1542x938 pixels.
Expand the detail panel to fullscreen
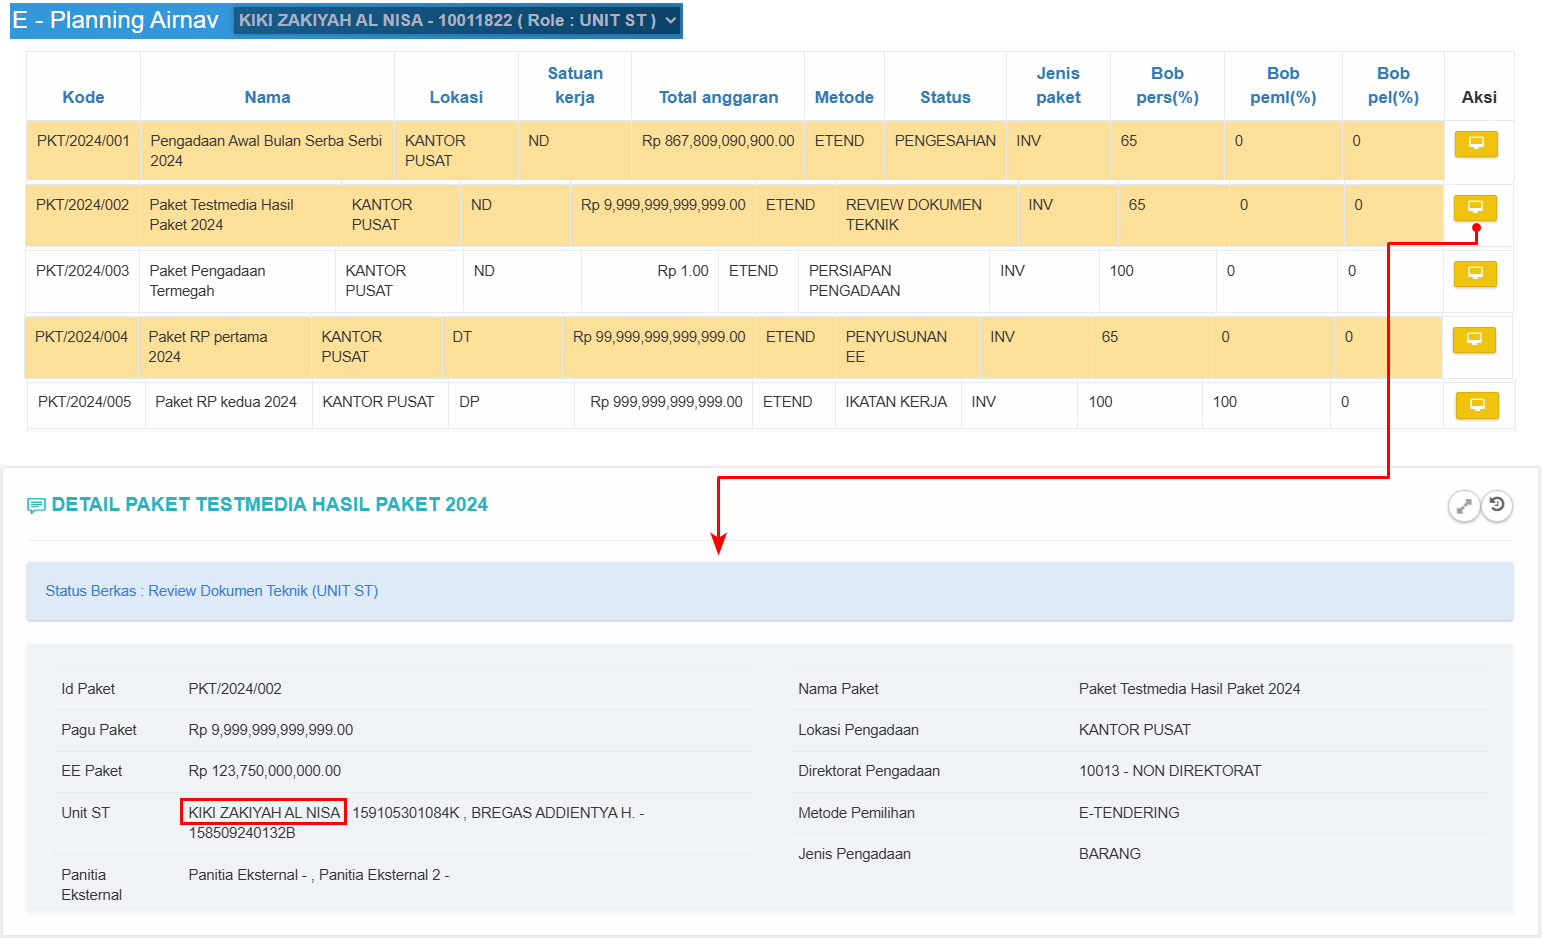click(x=1463, y=506)
